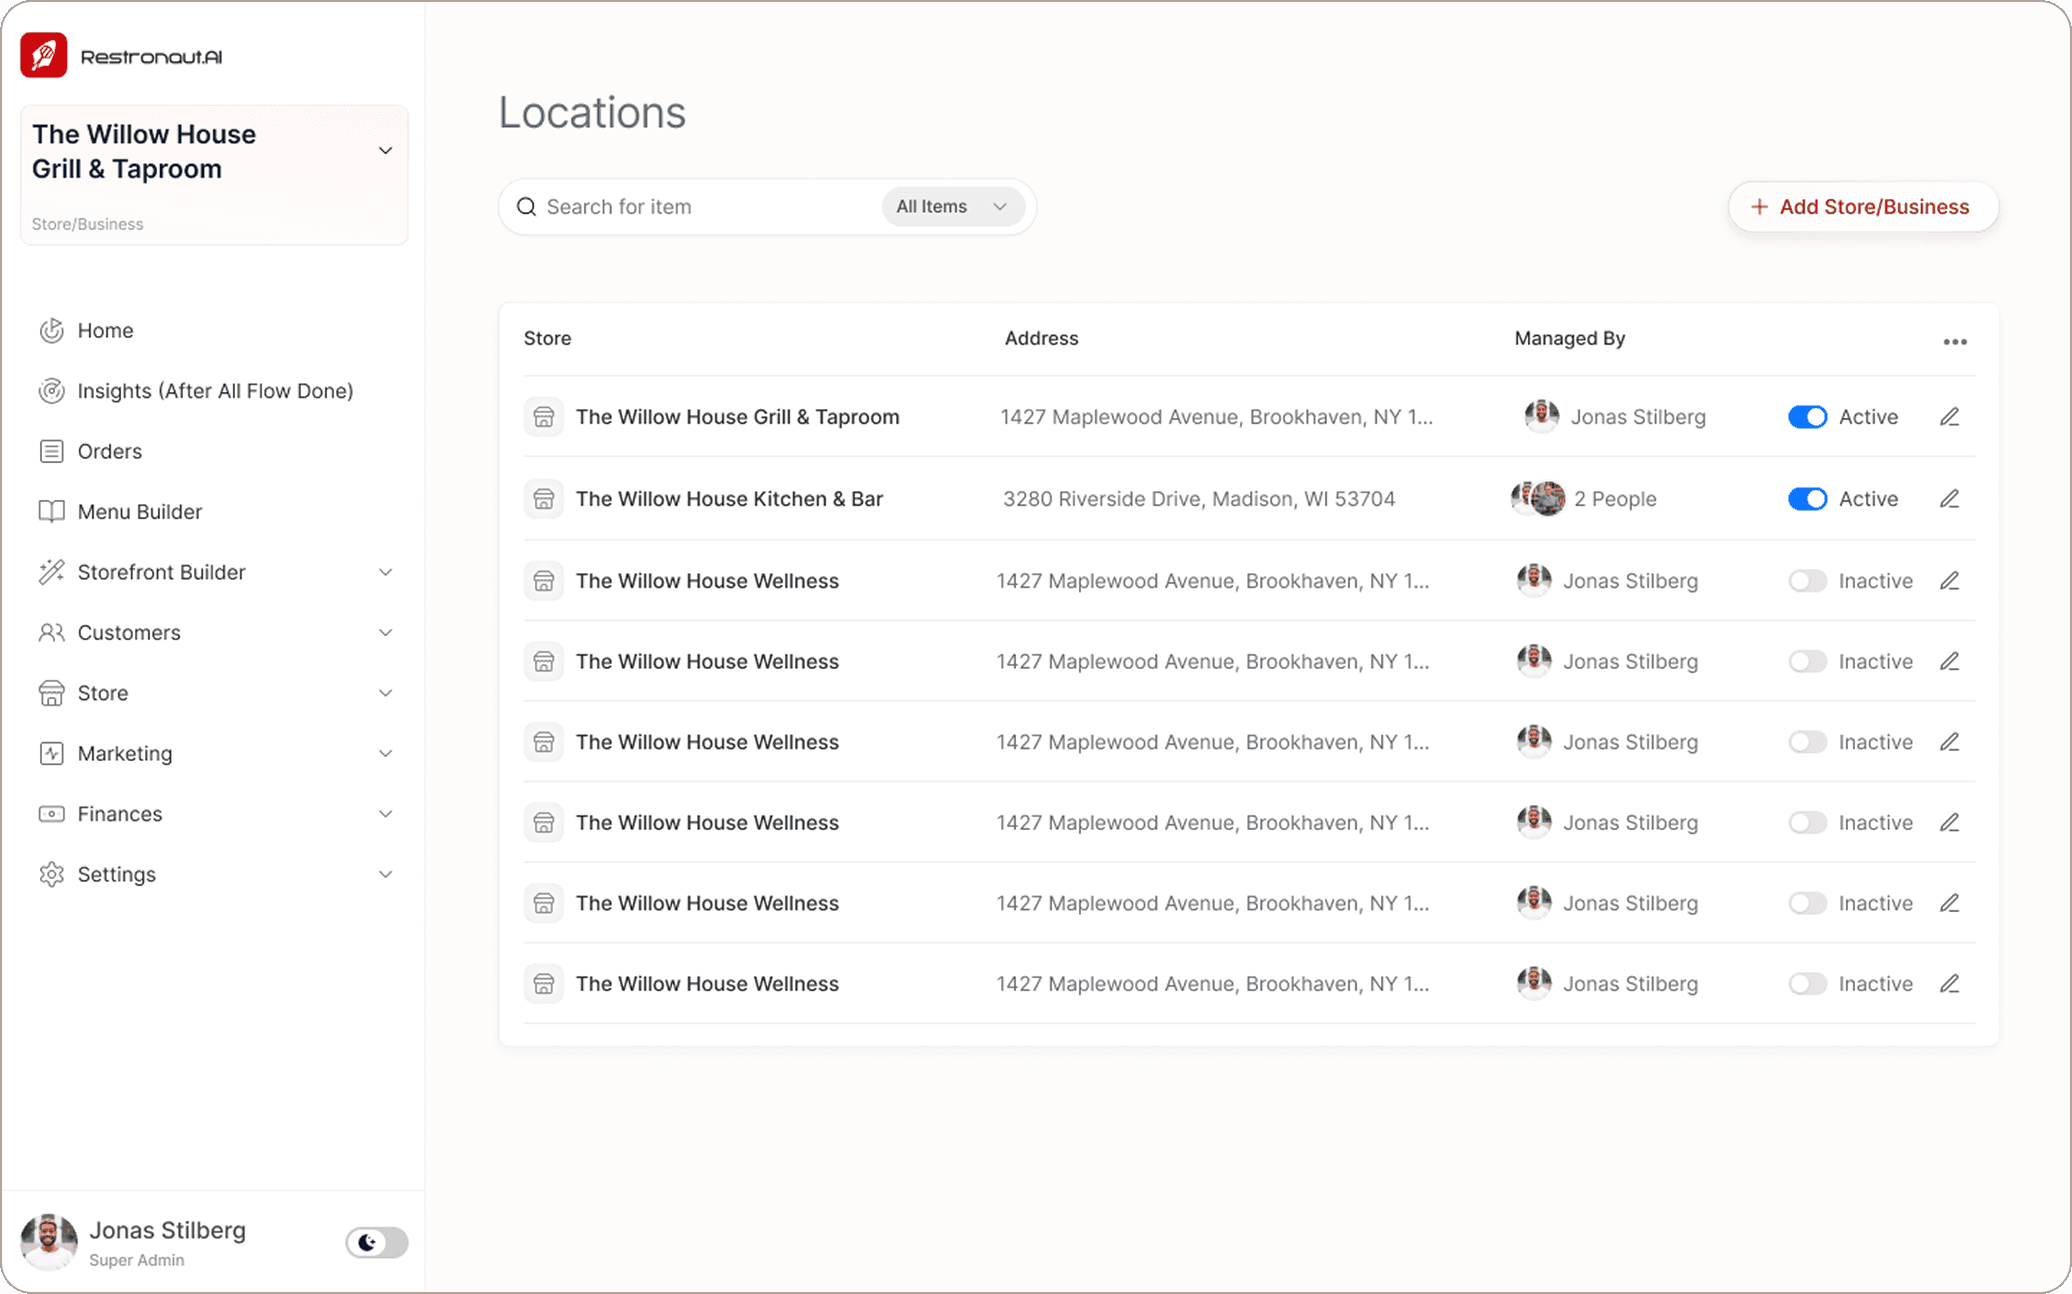This screenshot has height=1294, width=2072.
Task: Toggle off The Willow House Kitchen & Bar
Action: point(1807,499)
